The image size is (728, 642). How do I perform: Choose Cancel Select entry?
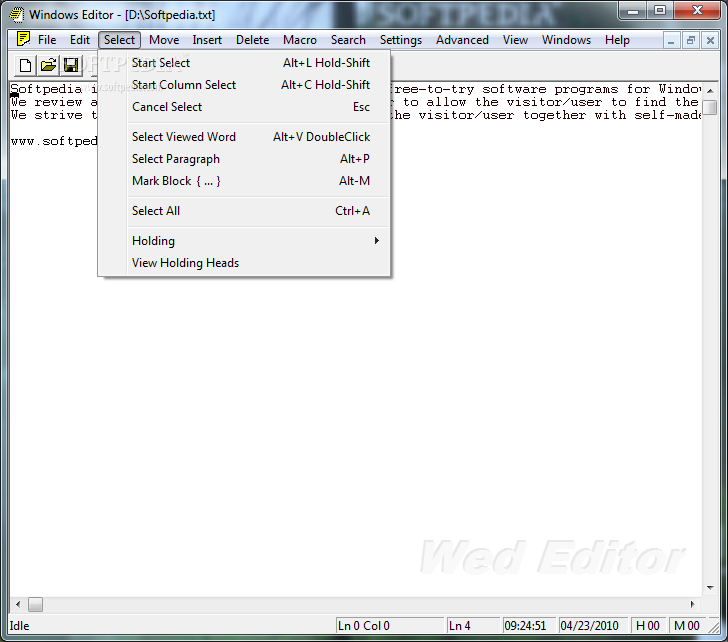[244, 107]
